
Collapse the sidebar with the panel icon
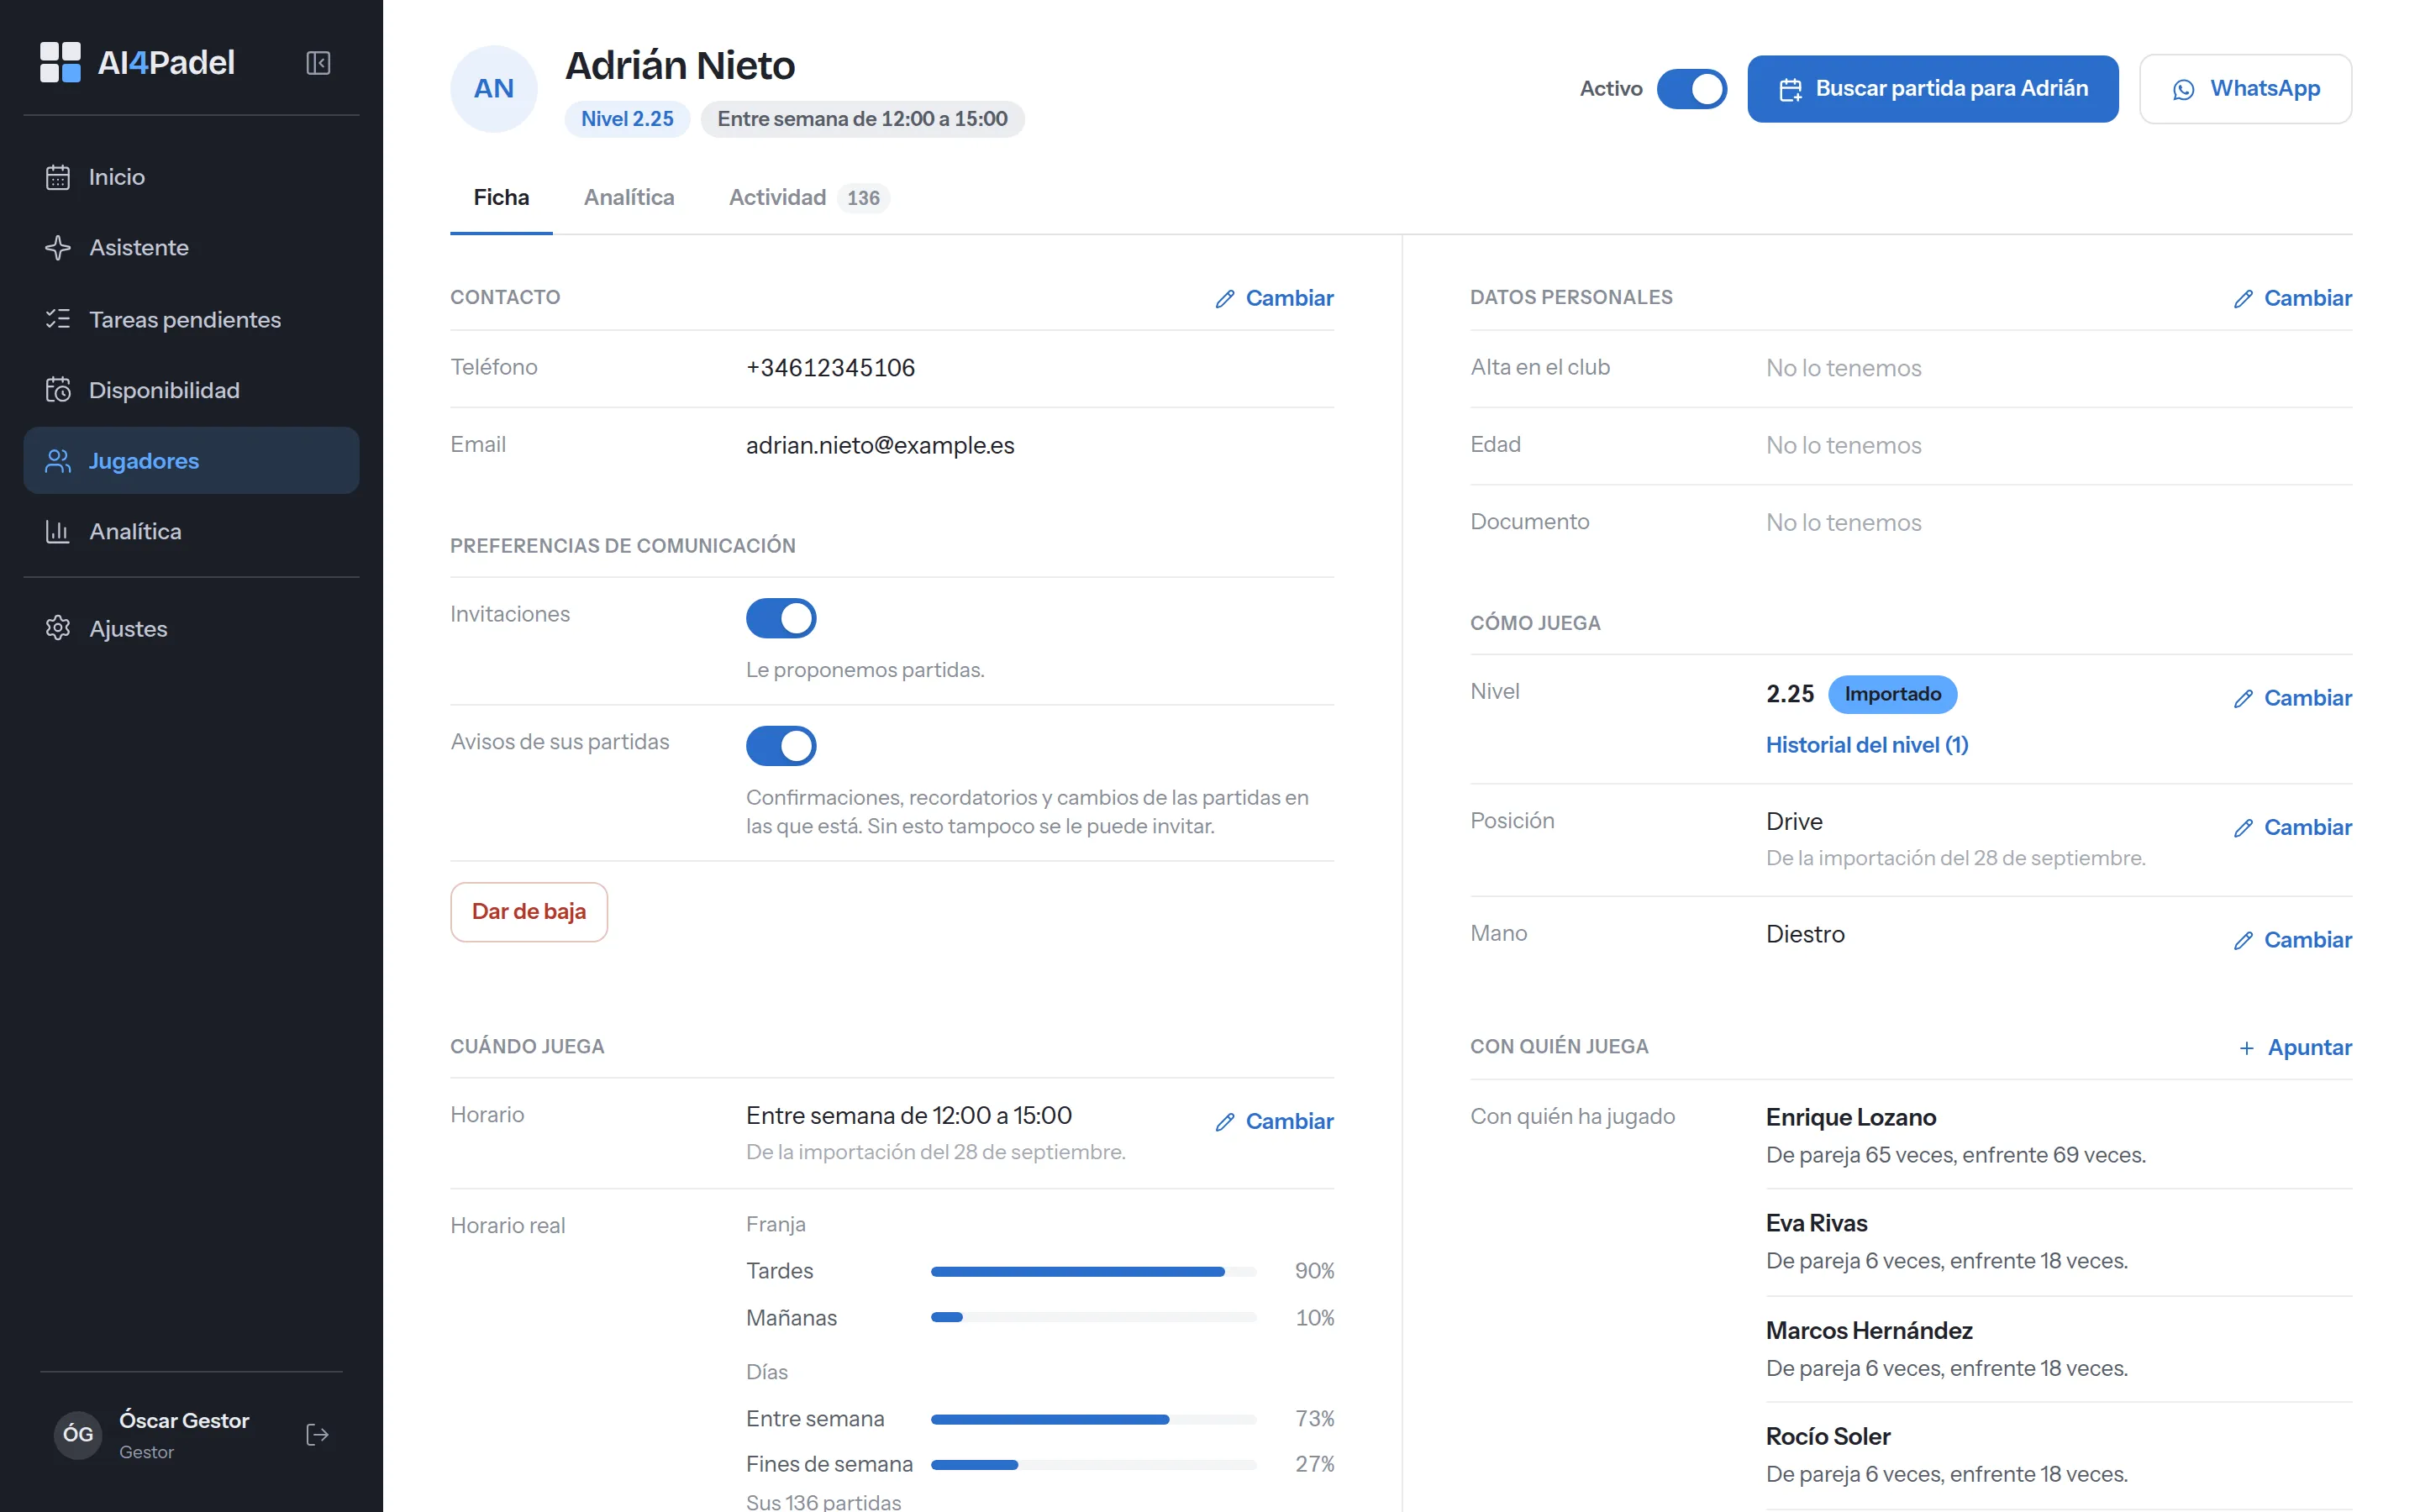[318, 63]
